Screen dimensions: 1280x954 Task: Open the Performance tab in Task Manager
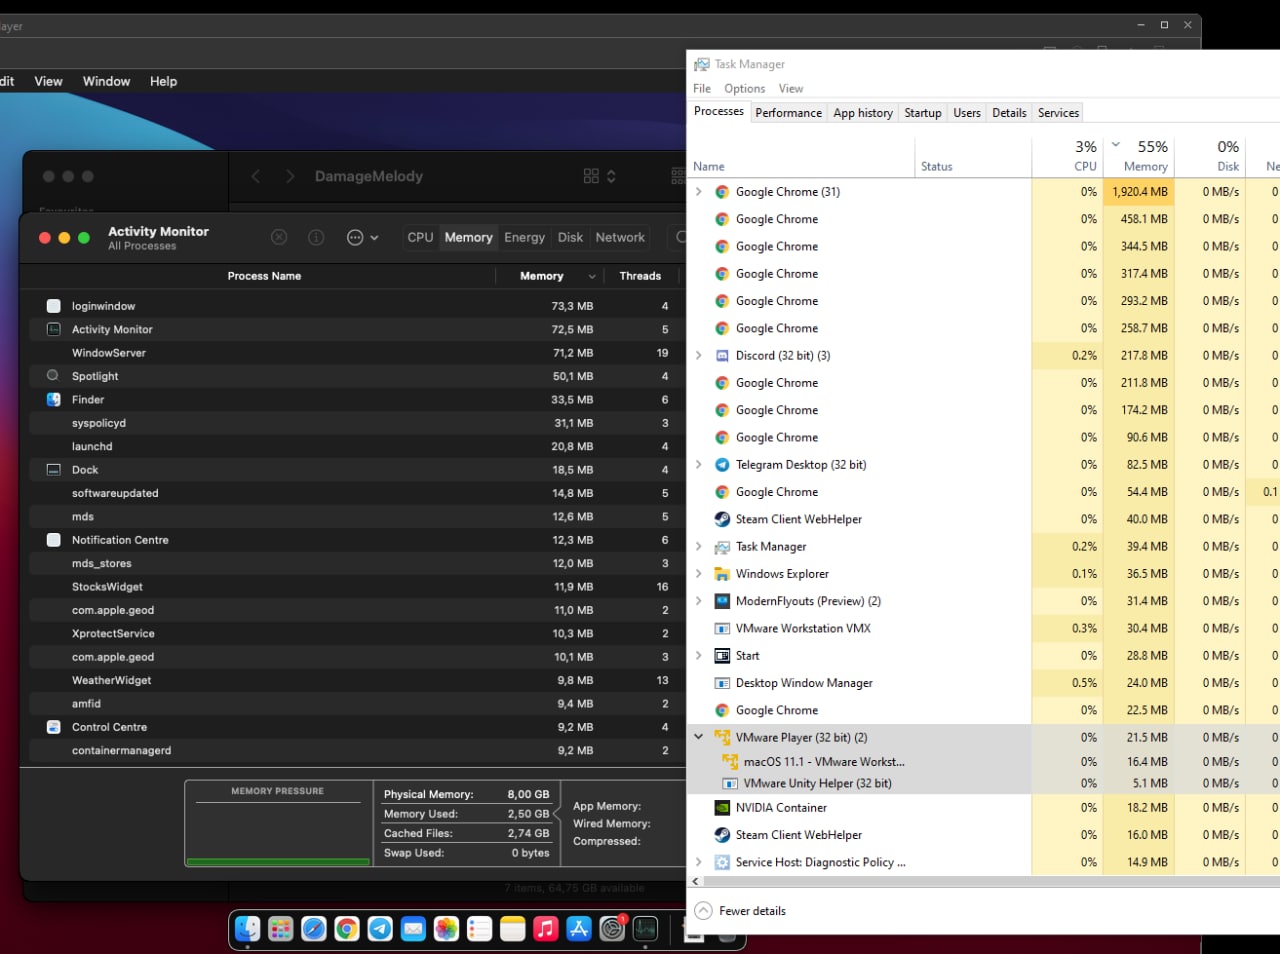[789, 113]
